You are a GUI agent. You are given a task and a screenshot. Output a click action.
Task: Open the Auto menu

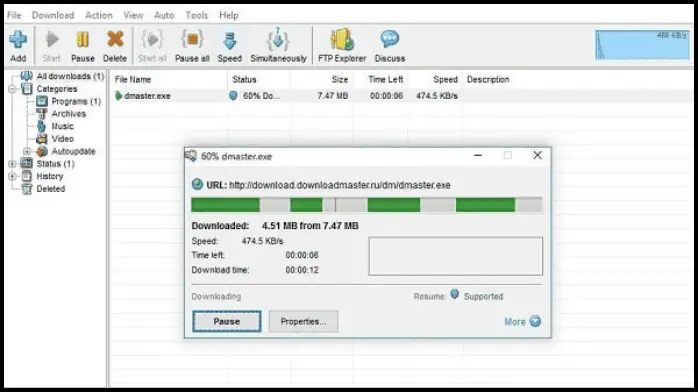click(x=164, y=15)
